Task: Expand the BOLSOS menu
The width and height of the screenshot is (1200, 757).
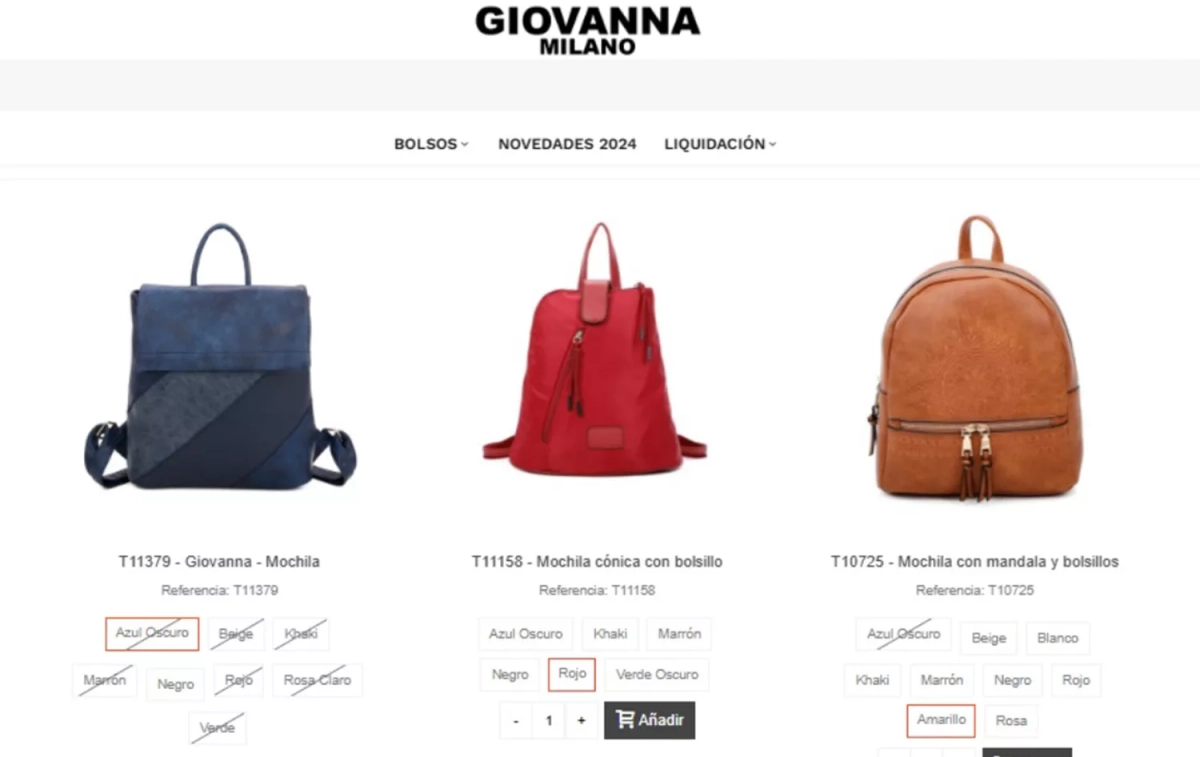Action: click(431, 144)
